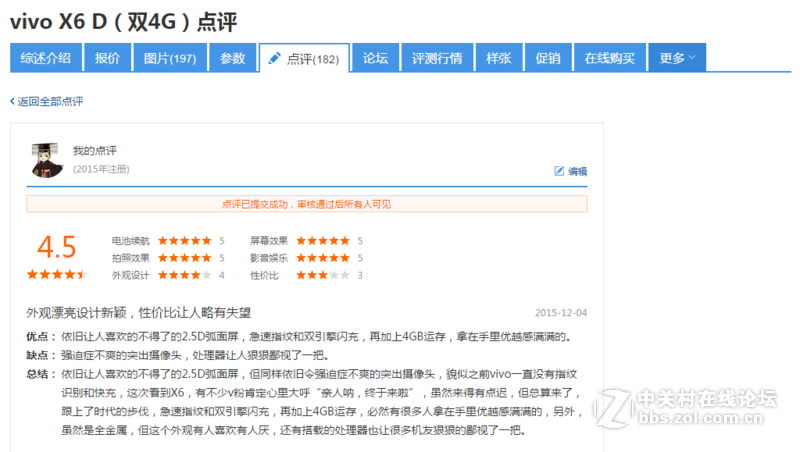Open the 在线购买 tab
Image resolution: width=800 pixels, height=452 pixels.
pos(610,58)
